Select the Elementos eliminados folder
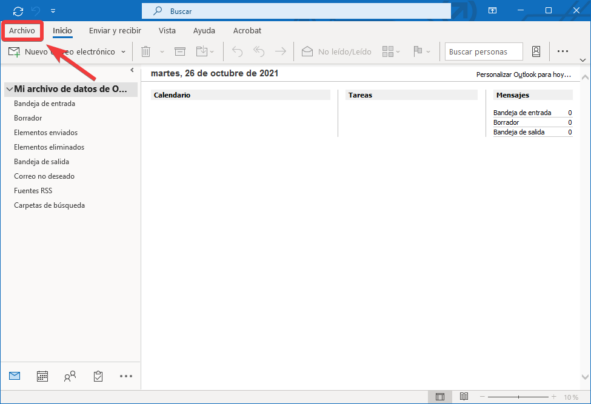Image resolution: width=591 pixels, height=404 pixels. [49, 147]
